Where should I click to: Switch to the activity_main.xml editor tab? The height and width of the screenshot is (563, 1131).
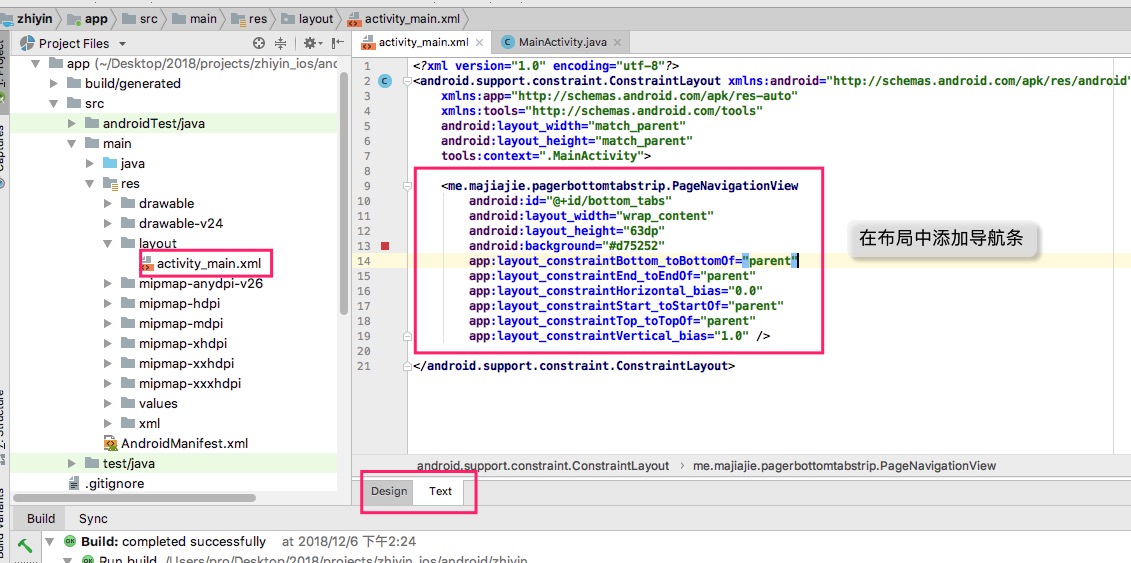click(x=424, y=42)
